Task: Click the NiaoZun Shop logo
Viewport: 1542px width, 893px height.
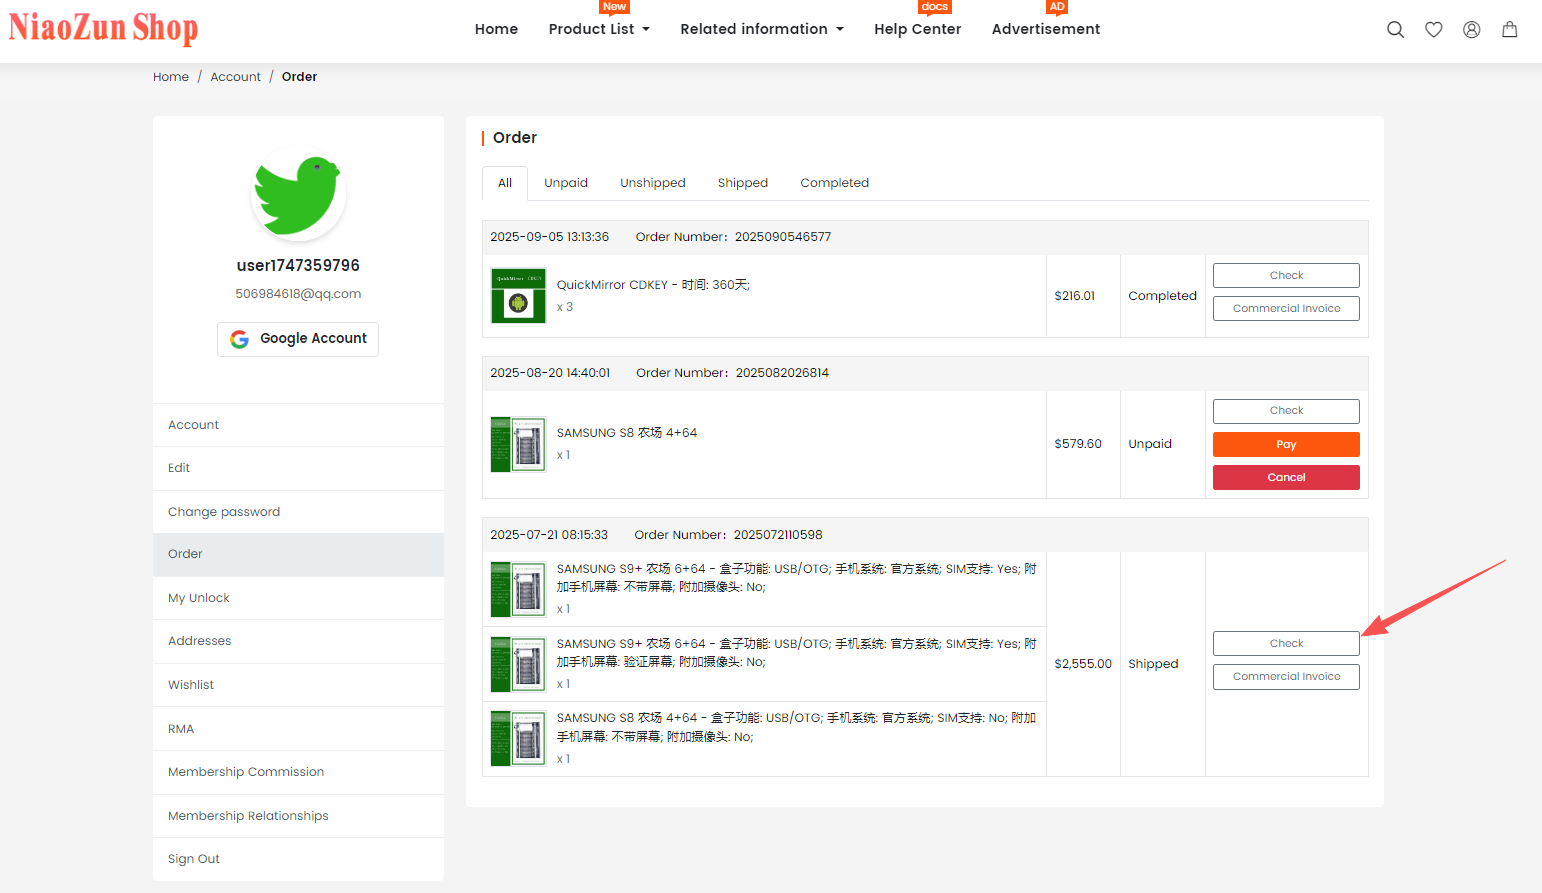Action: 103,28
